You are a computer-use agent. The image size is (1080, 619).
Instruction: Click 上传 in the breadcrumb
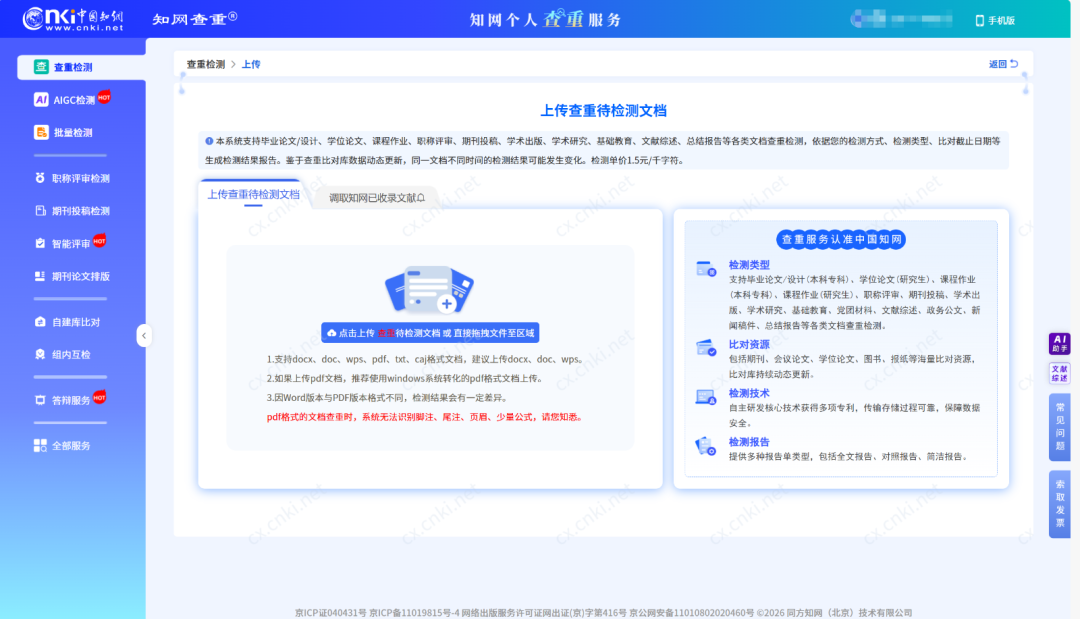tap(251, 64)
